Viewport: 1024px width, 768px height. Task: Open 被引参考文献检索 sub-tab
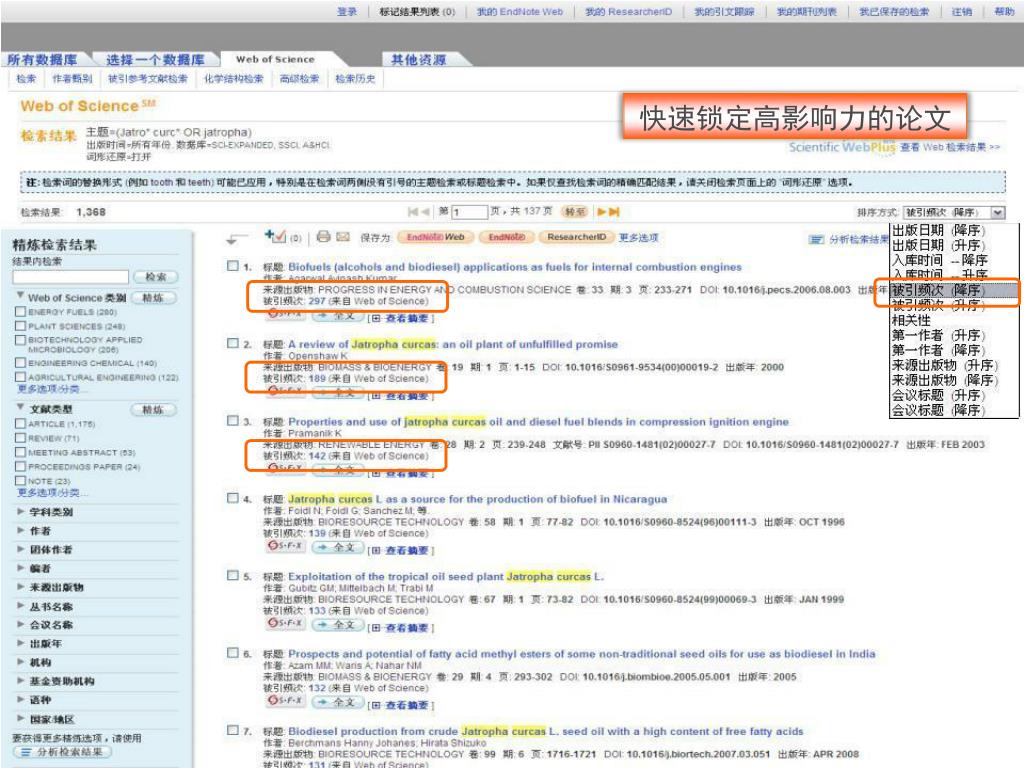(x=148, y=78)
